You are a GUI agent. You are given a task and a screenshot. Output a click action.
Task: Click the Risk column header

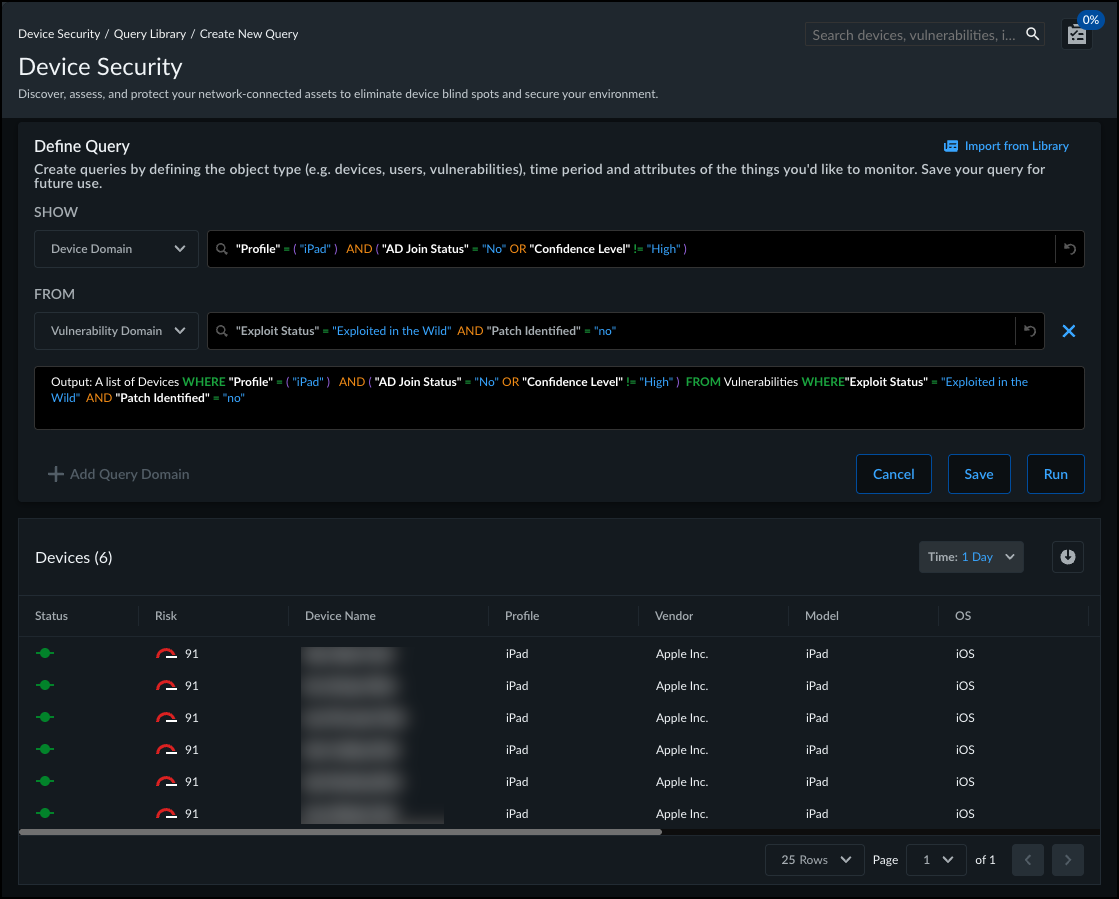(166, 616)
